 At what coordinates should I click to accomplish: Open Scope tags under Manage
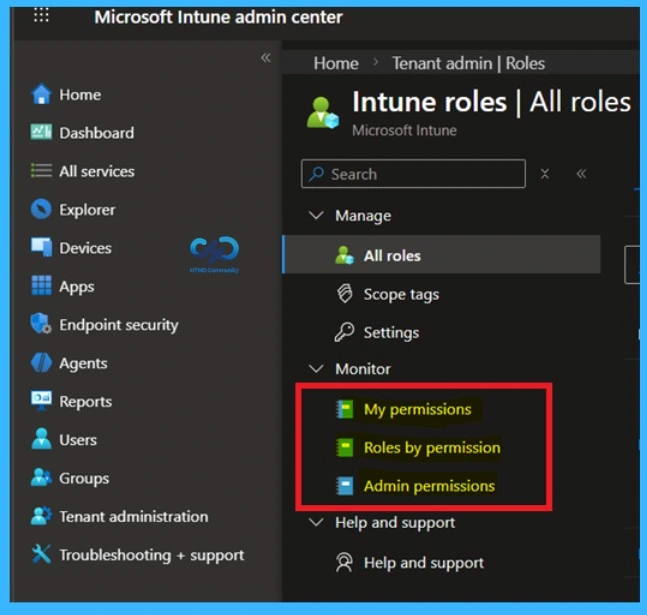401,295
